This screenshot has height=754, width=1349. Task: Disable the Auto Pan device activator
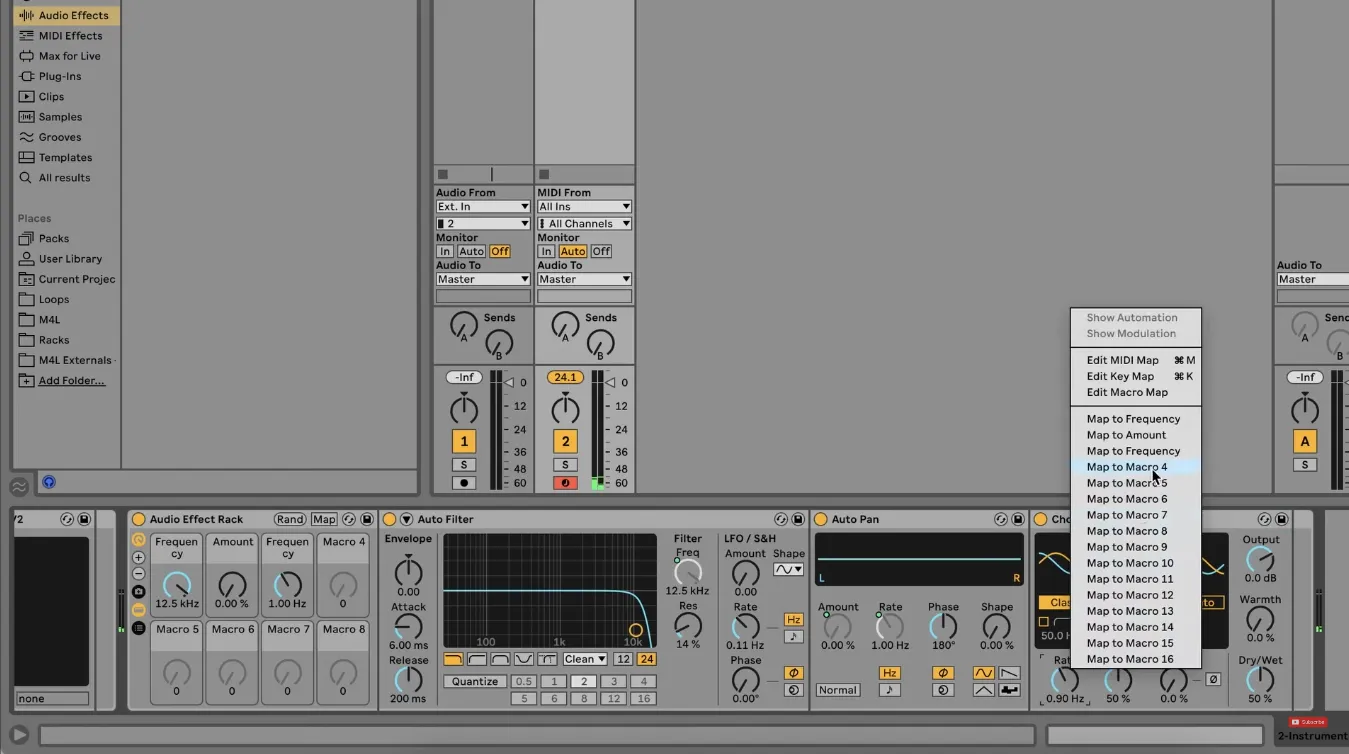point(821,519)
